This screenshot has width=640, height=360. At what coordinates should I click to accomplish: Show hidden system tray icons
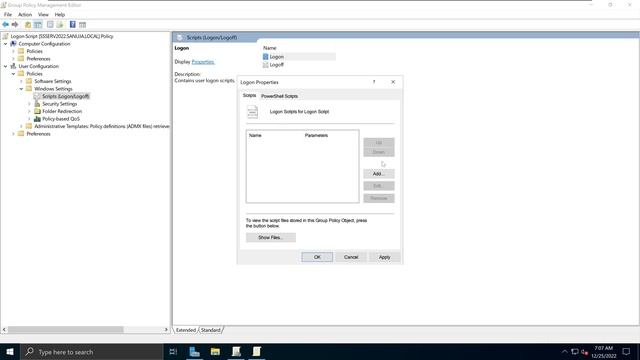(x=564, y=351)
